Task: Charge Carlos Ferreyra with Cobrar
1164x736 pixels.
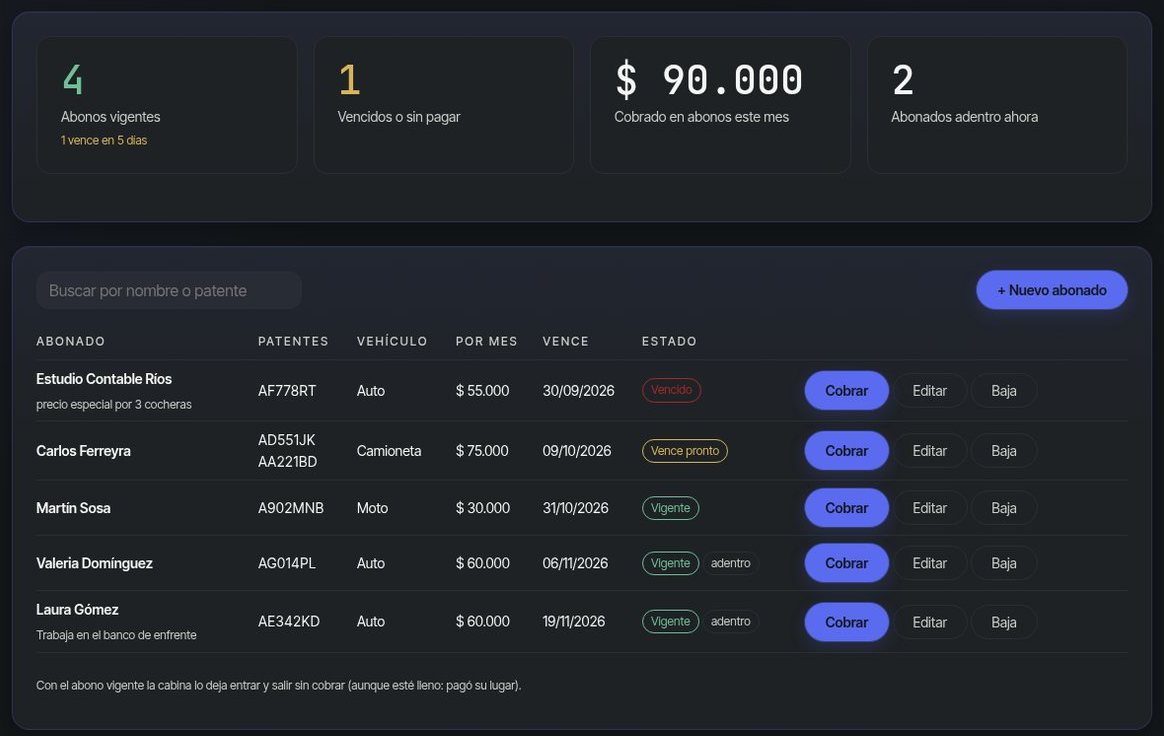Action: pyautogui.click(x=846, y=451)
